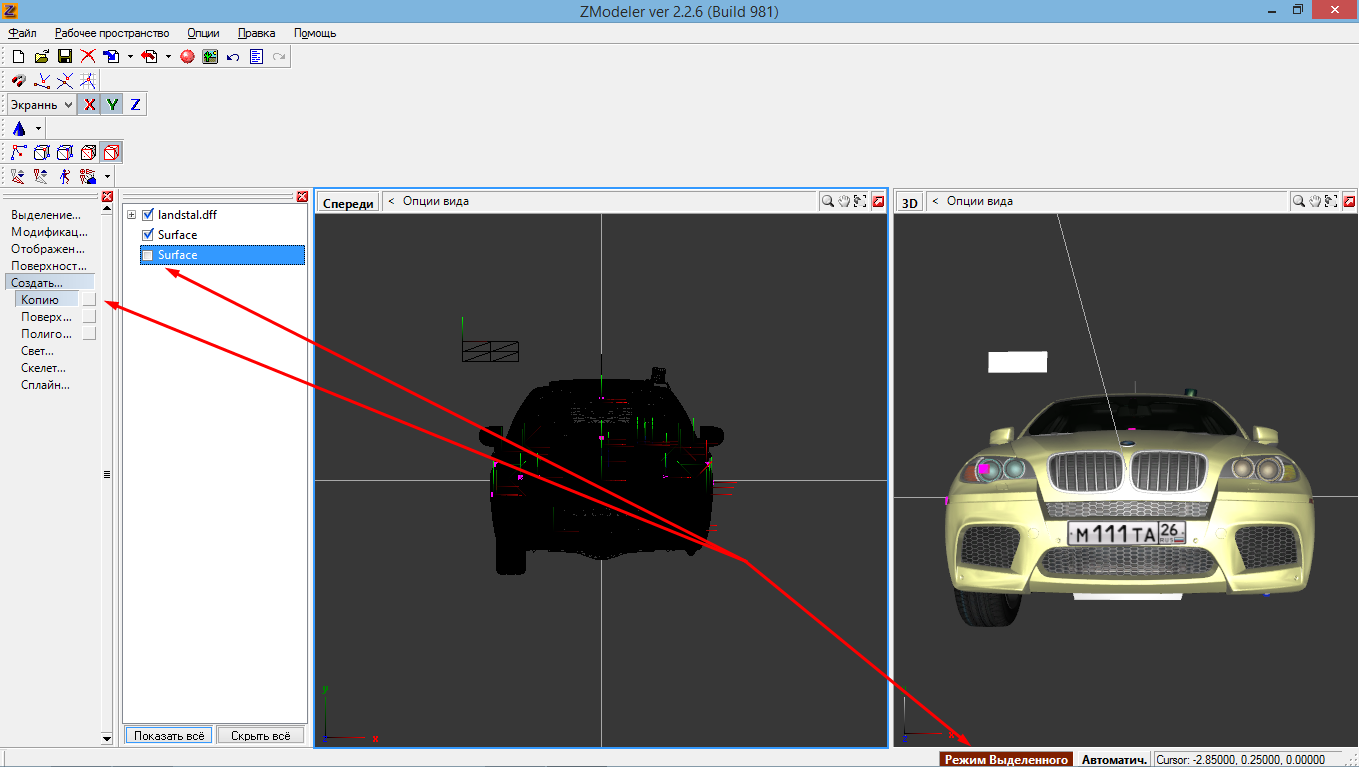Click the Показать всё button
The width and height of the screenshot is (1359, 767).
(168, 735)
